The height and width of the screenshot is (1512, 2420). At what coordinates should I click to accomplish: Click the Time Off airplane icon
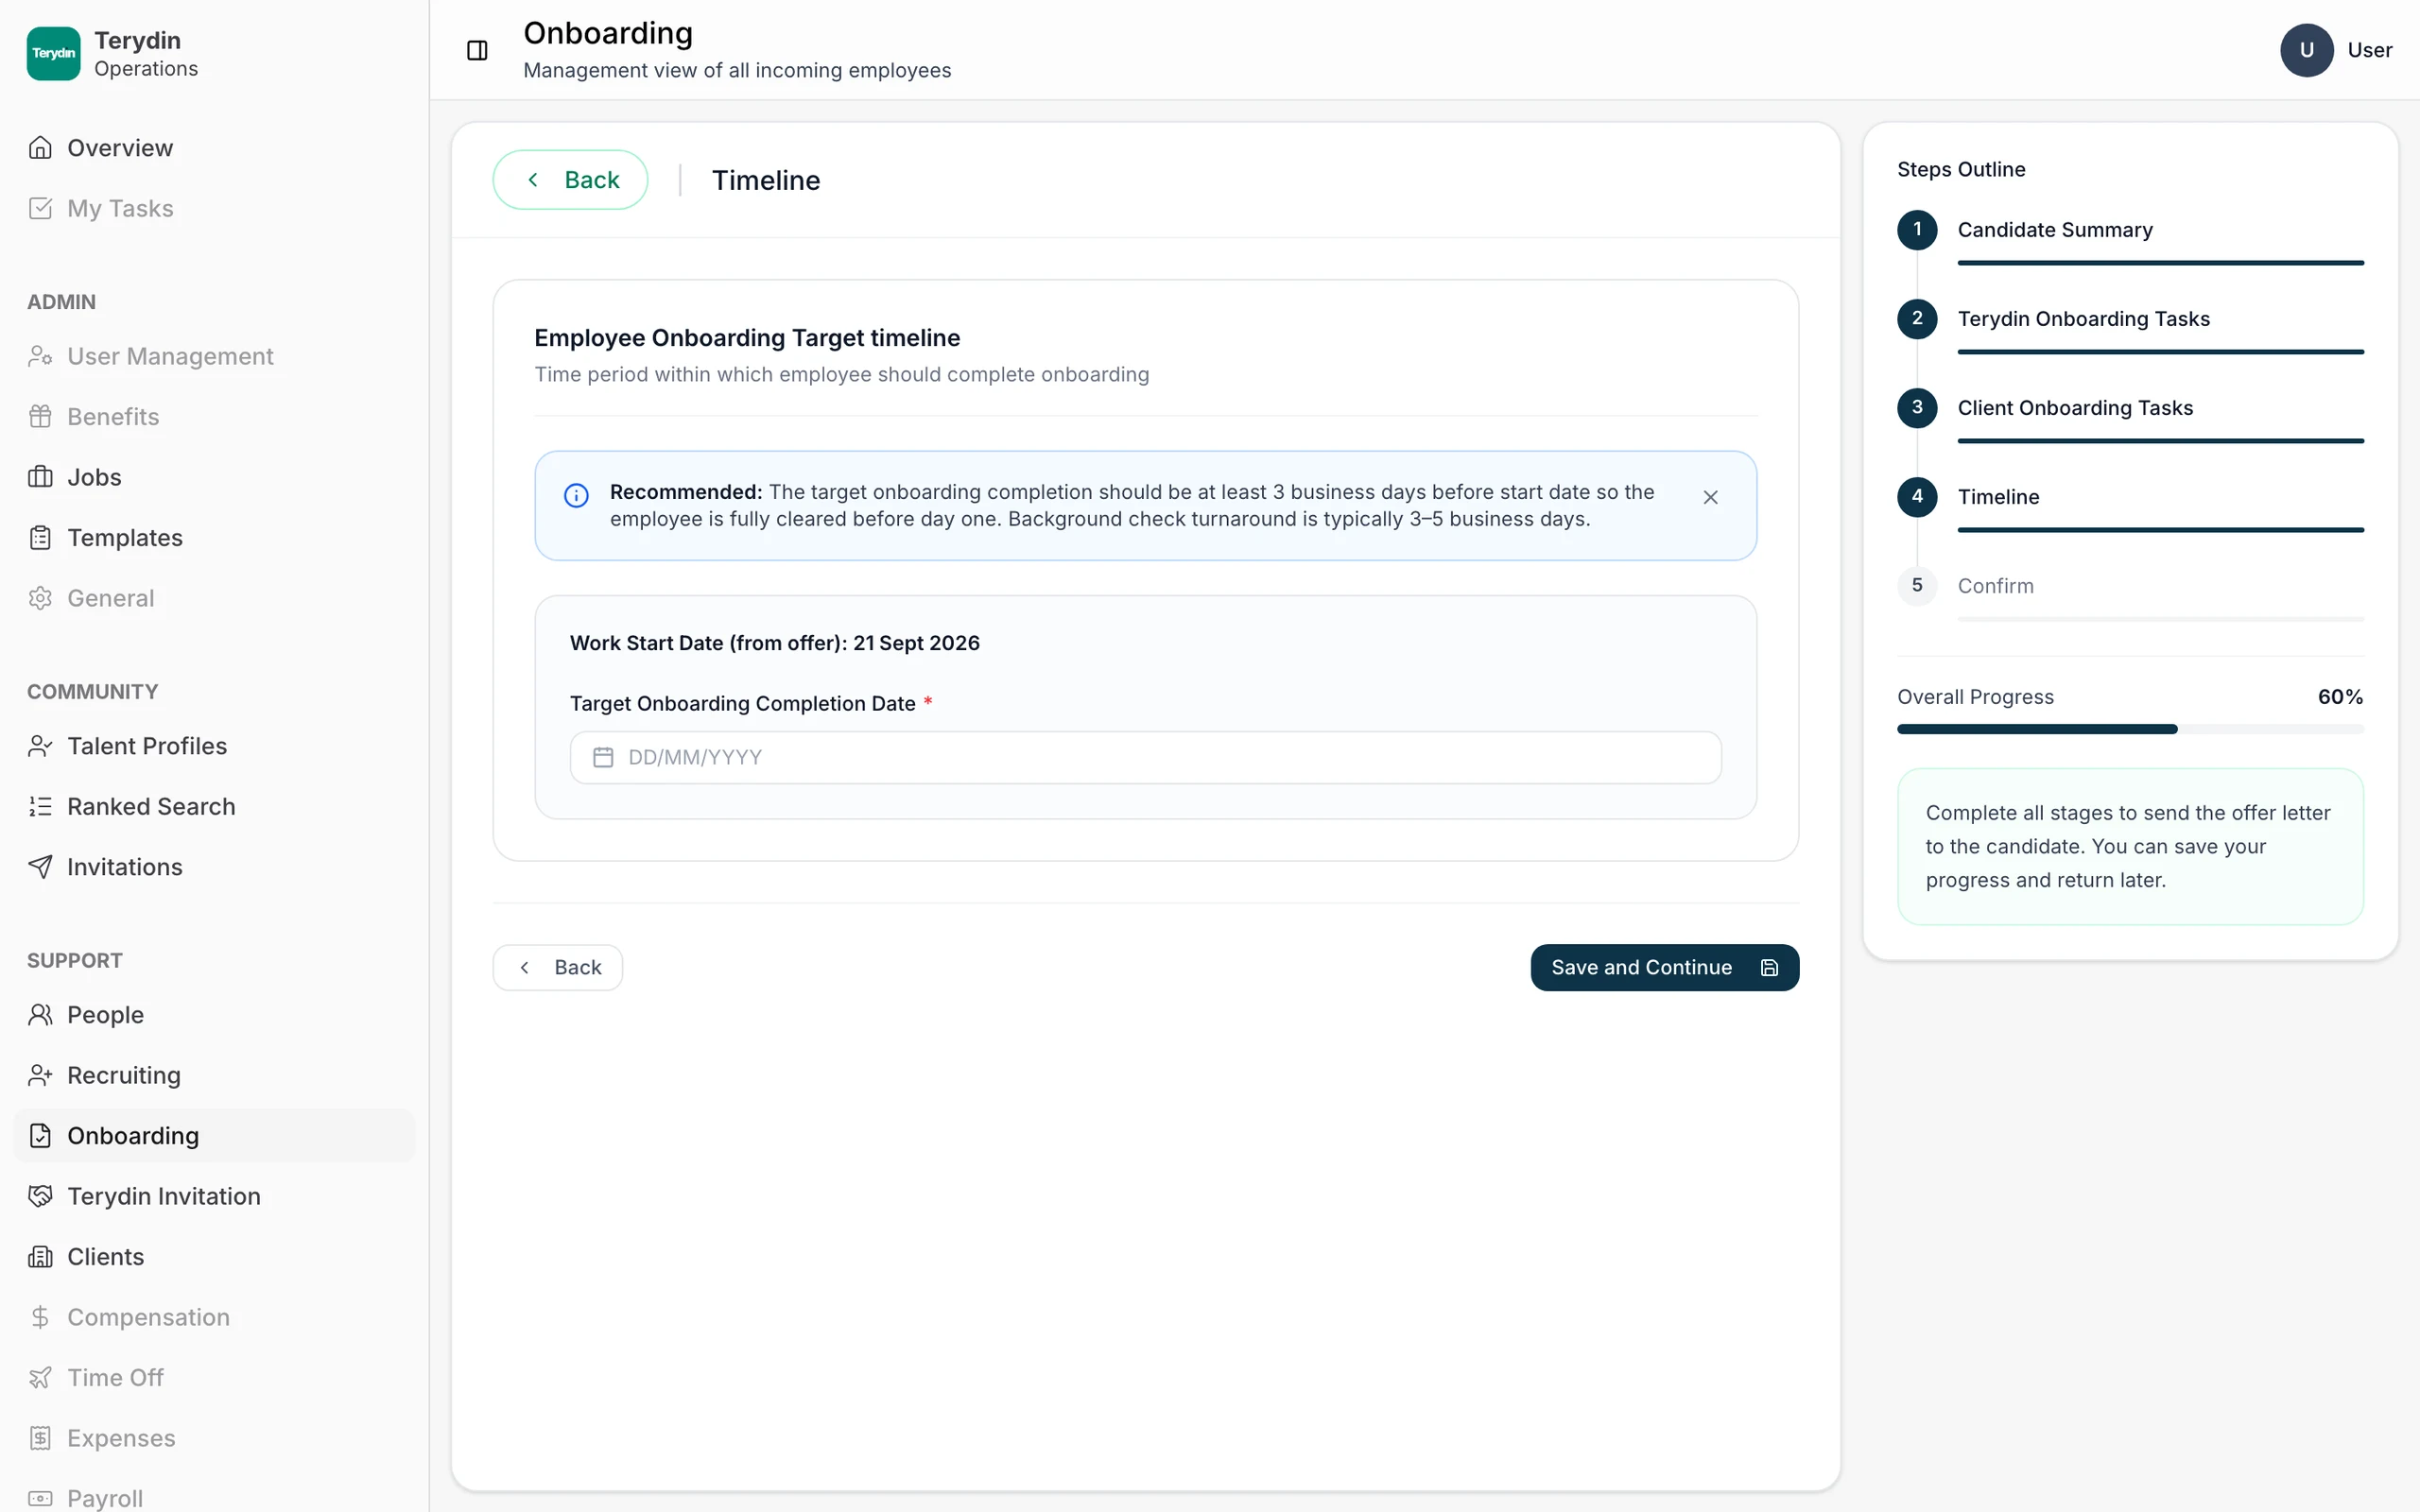40,1378
